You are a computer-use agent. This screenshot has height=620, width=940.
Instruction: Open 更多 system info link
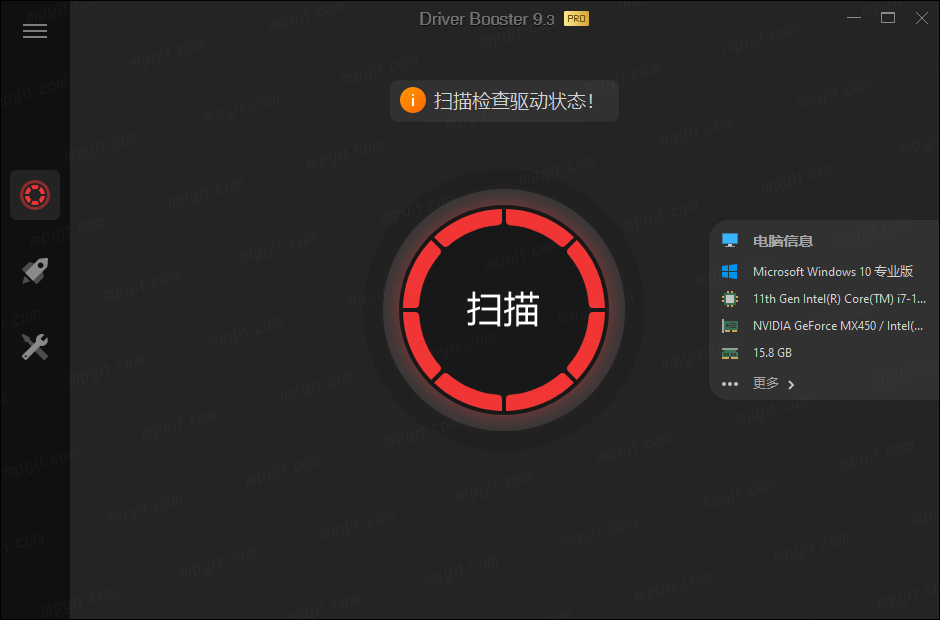tap(766, 383)
